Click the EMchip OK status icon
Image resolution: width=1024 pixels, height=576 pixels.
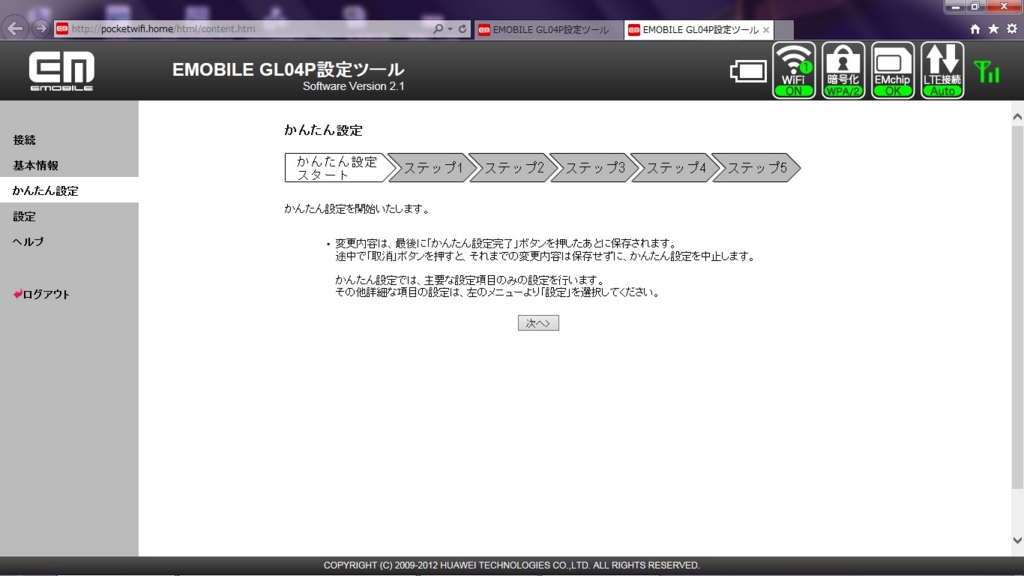pyautogui.click(x=892, y=71)
